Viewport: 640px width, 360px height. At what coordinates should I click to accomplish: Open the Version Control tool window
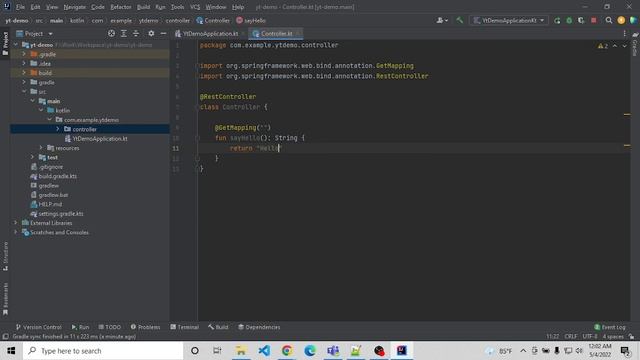[38, 327]
